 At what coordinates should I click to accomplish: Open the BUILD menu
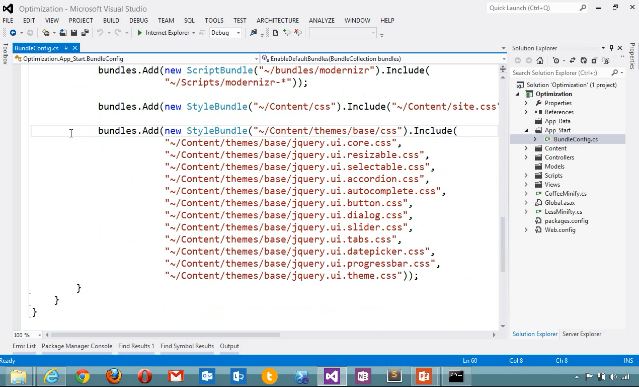[111, 20]
